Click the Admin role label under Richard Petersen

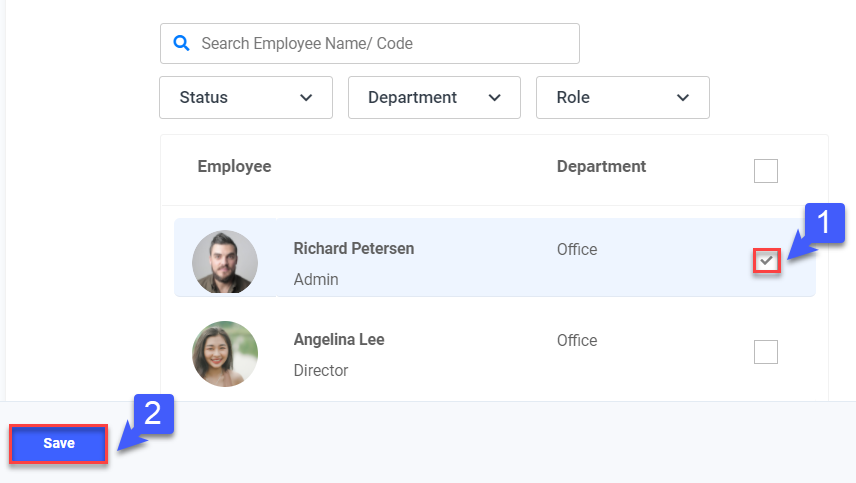(316, 280)
